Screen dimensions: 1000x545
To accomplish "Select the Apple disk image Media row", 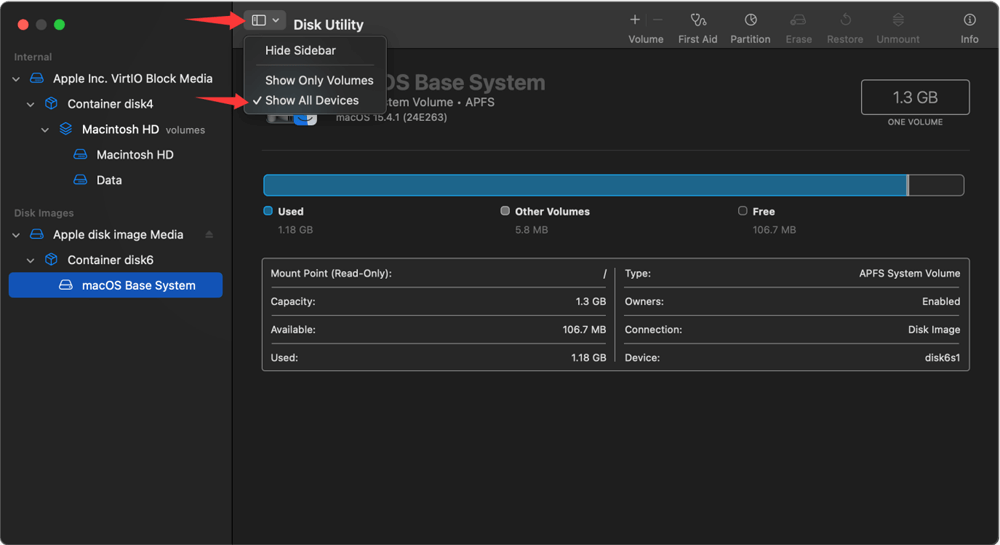I will [x=115, y=235].
